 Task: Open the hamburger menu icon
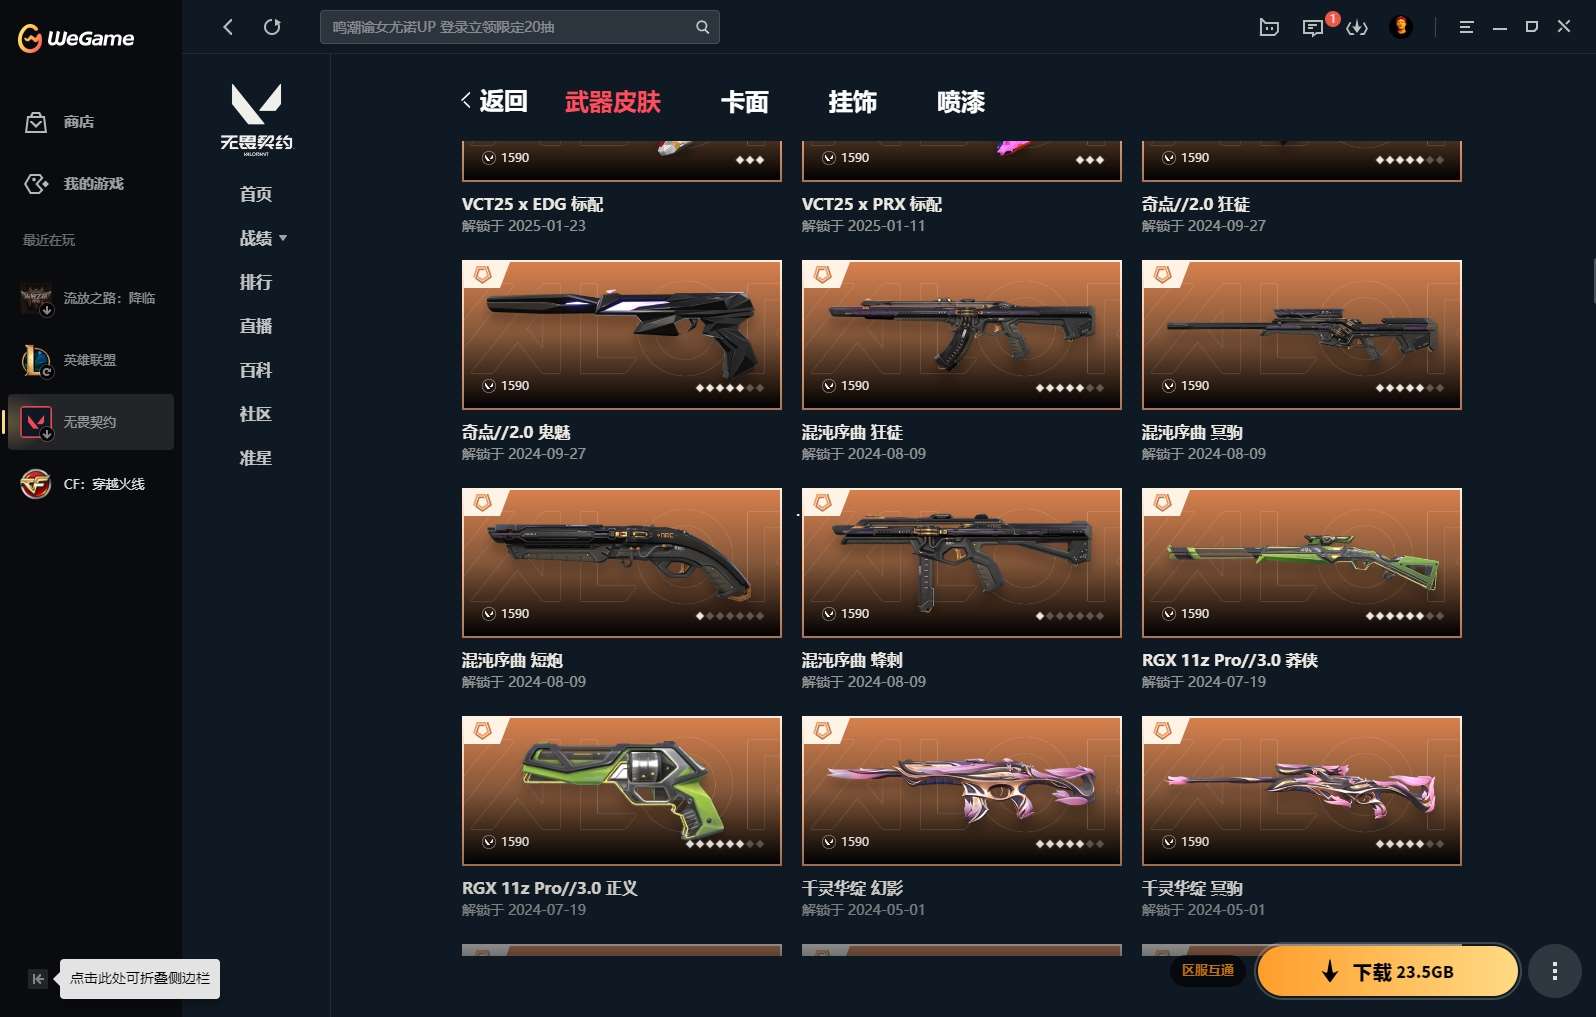[x=1466, y=27]
